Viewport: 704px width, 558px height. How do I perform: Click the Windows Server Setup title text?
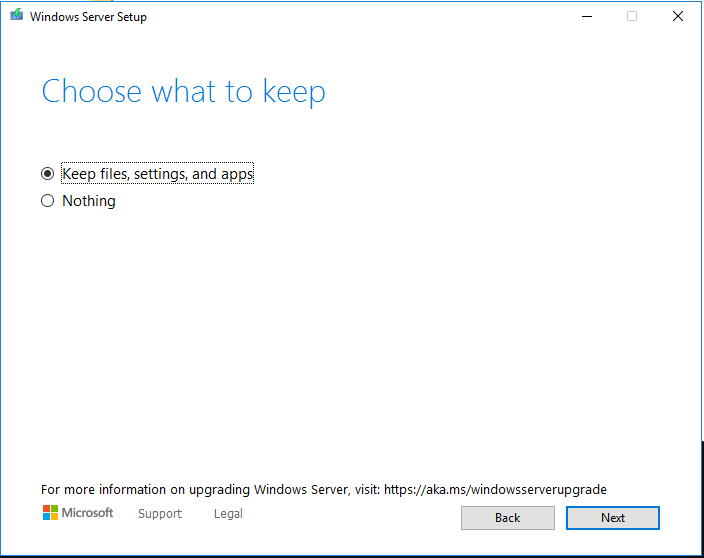coord(88,17)
